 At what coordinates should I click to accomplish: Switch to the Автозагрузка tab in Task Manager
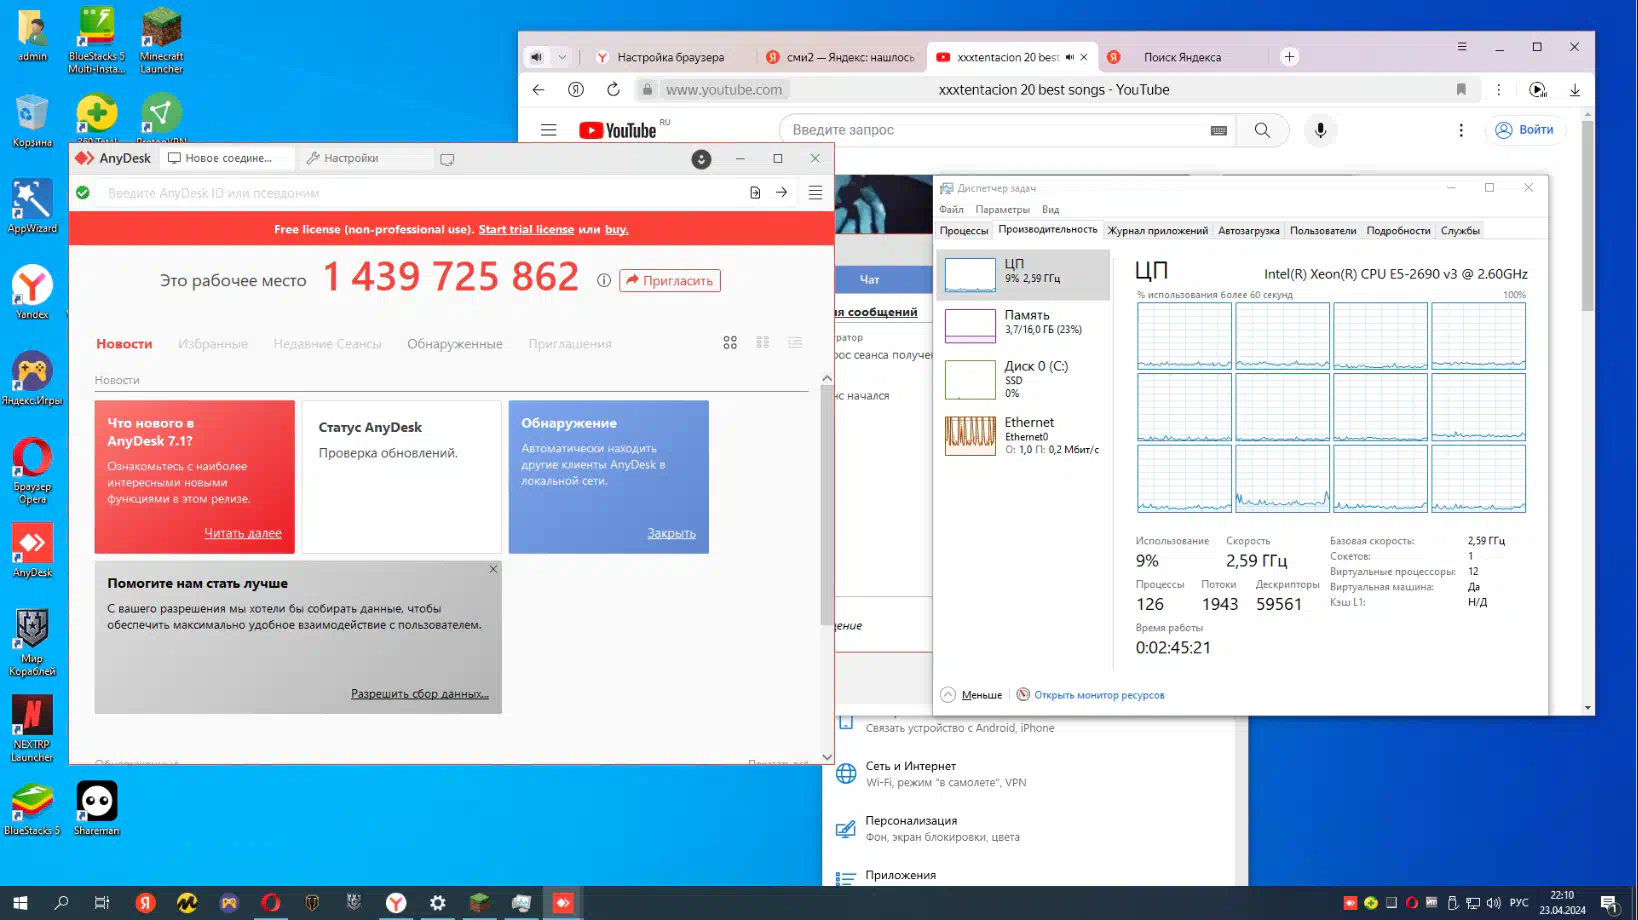click(1248, 231)
